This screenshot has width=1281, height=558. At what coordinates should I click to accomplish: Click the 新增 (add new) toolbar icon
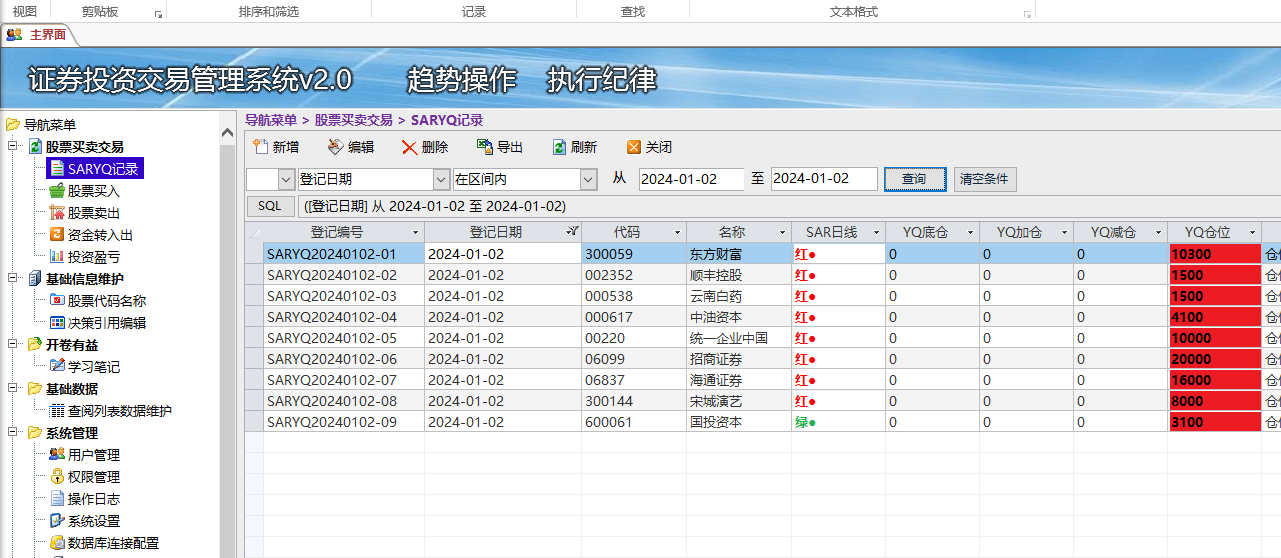coord(260,147)
